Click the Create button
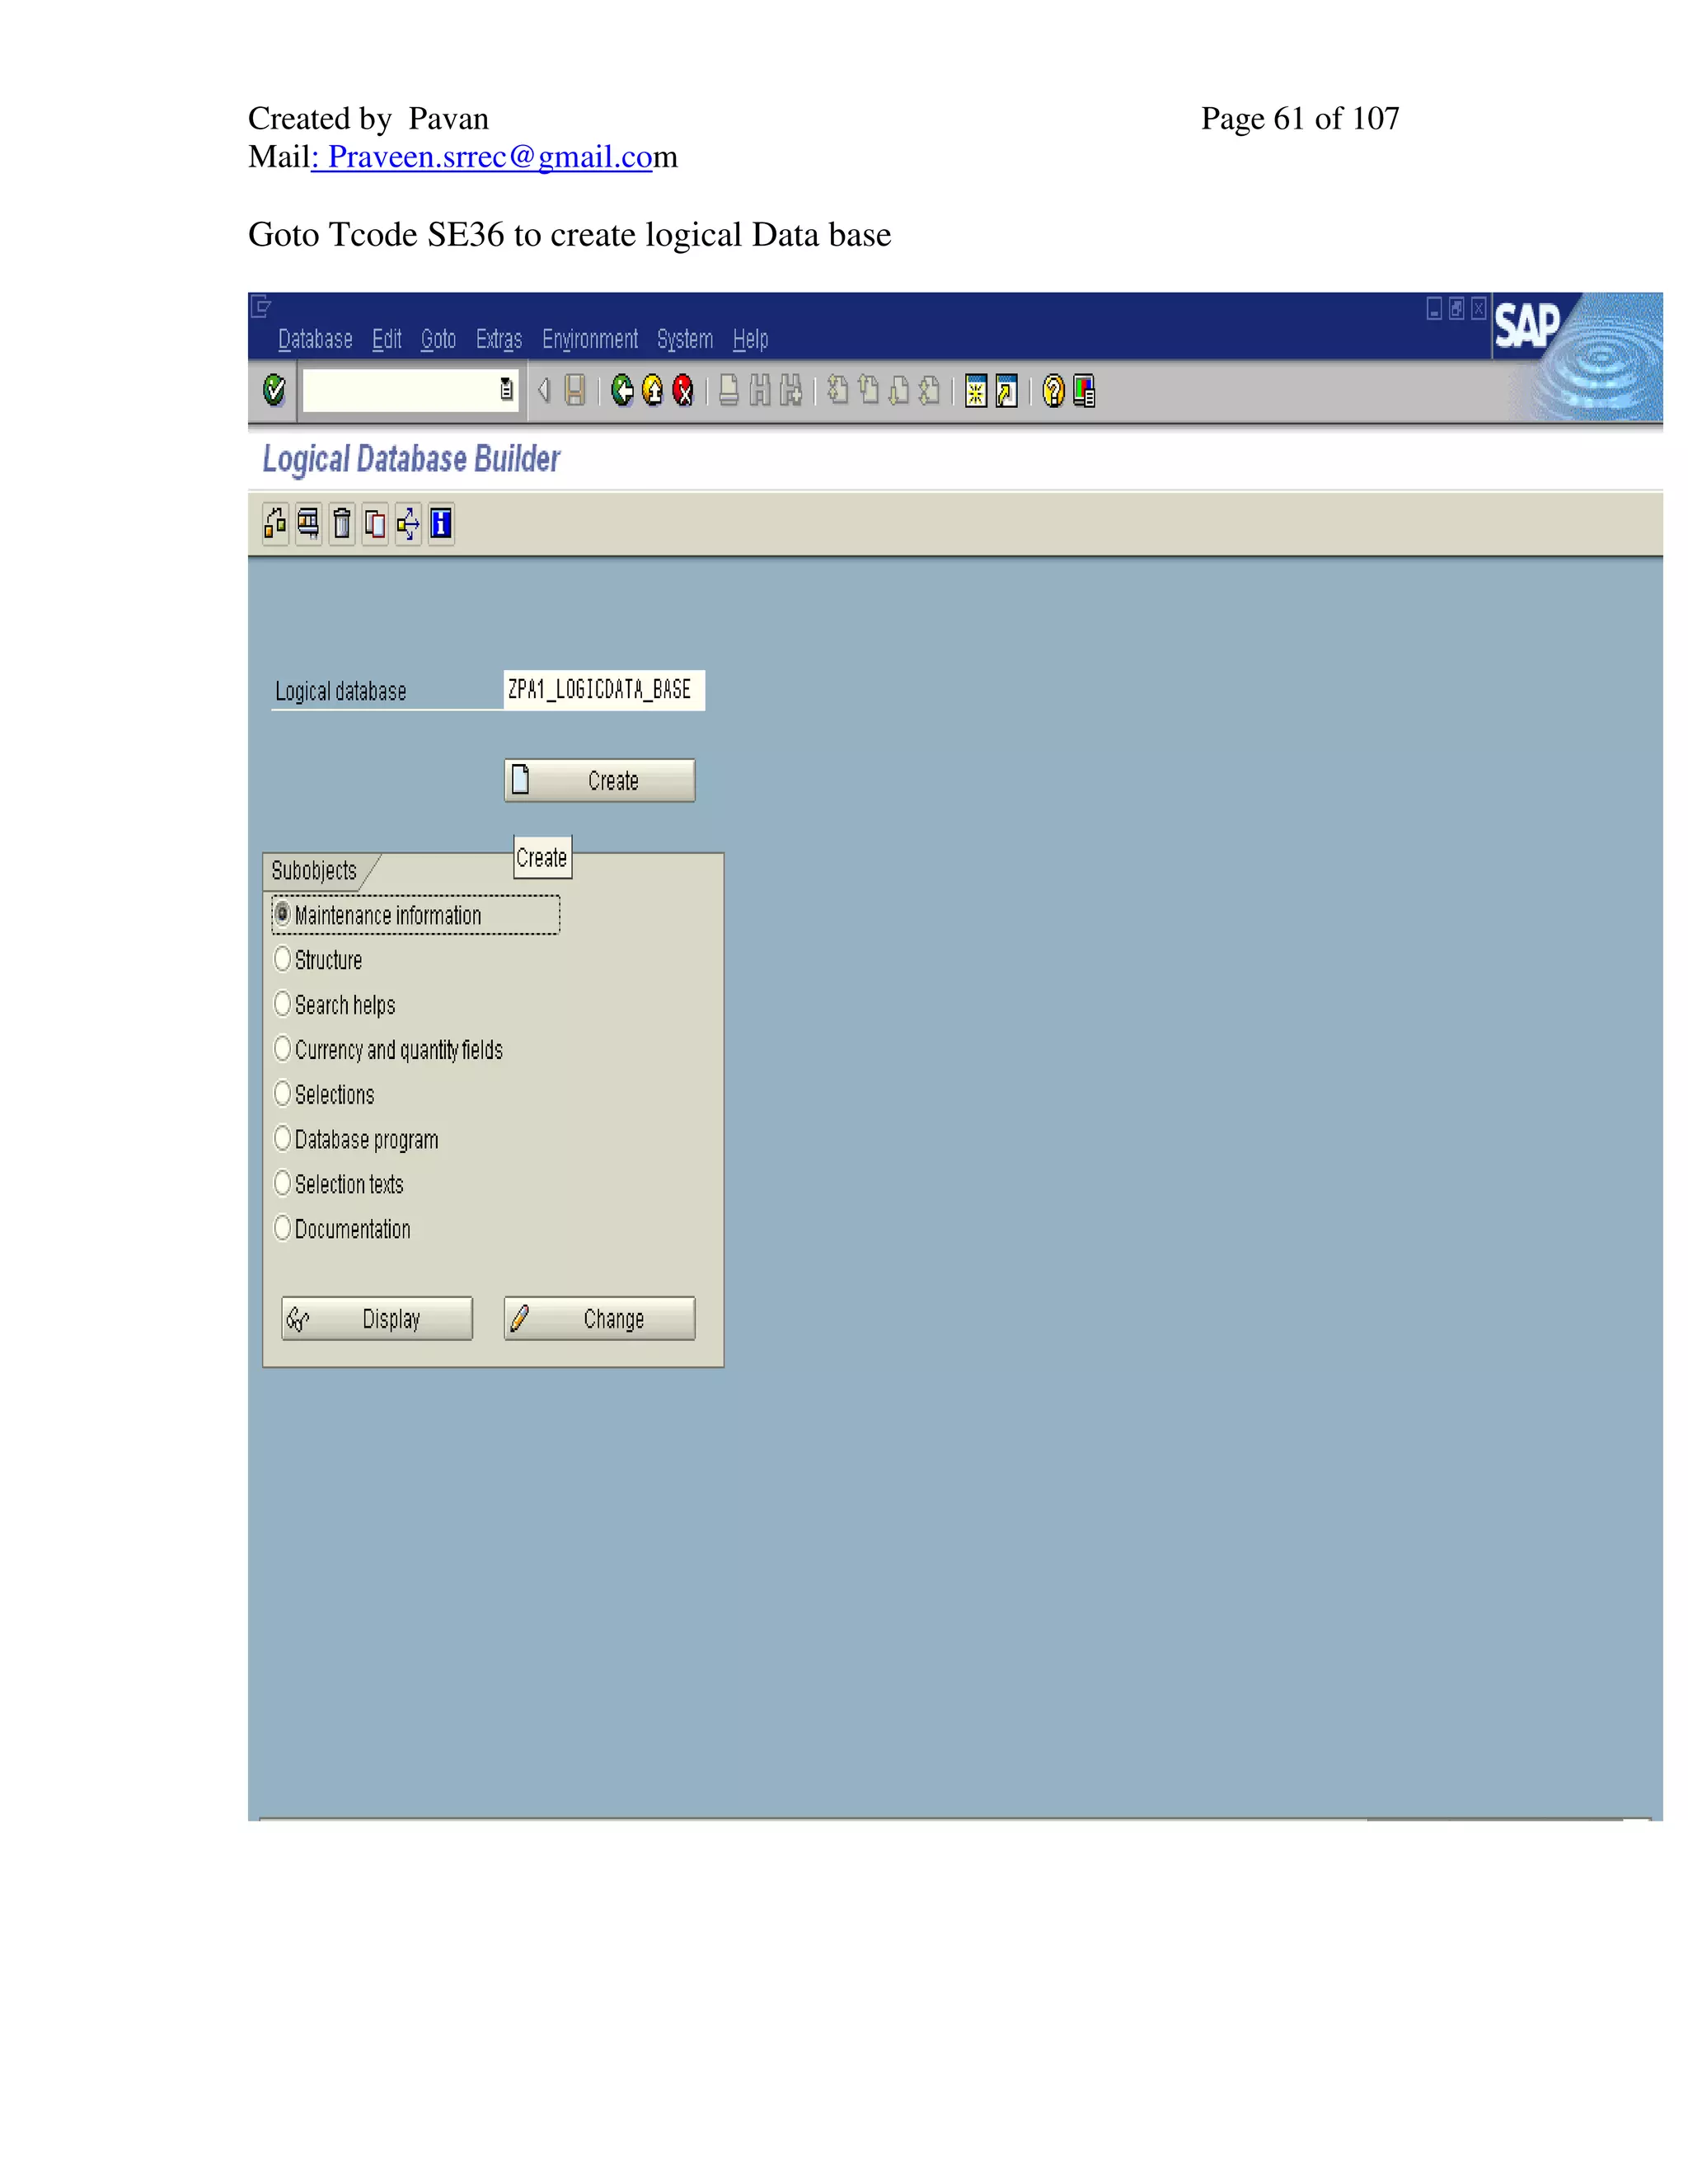The height and width of the screenshot is (2184, 1688). tap(599, 780)
